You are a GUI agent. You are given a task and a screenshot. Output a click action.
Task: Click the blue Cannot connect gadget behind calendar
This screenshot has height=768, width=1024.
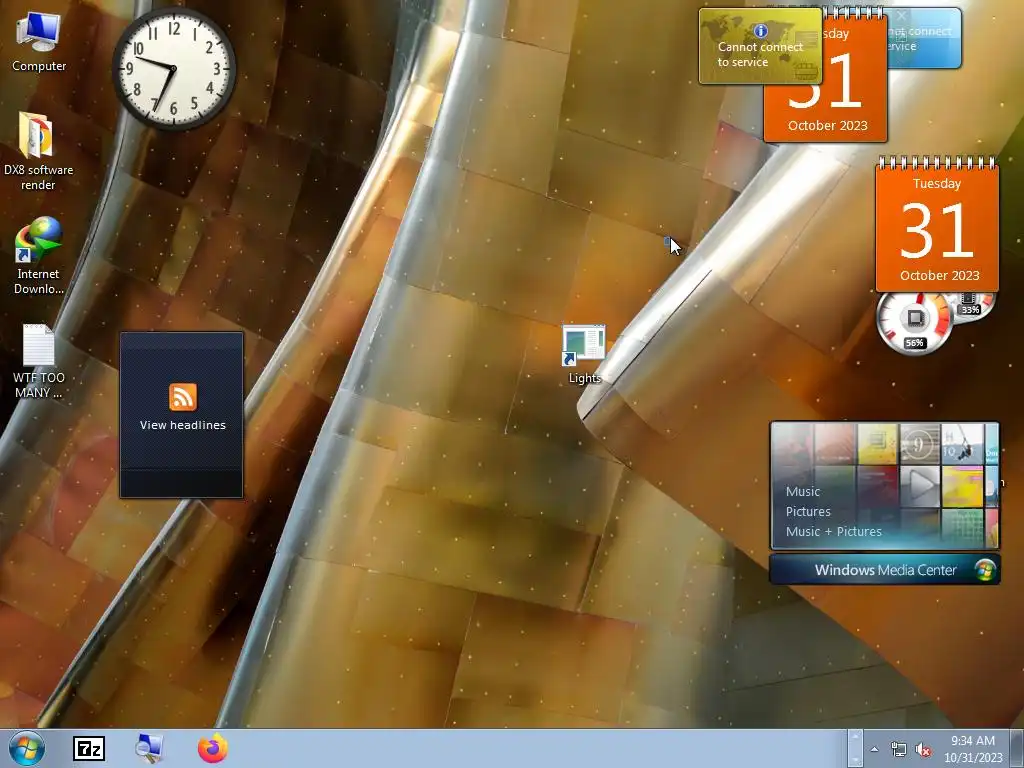pyautogui.click(x=925, y=39)
